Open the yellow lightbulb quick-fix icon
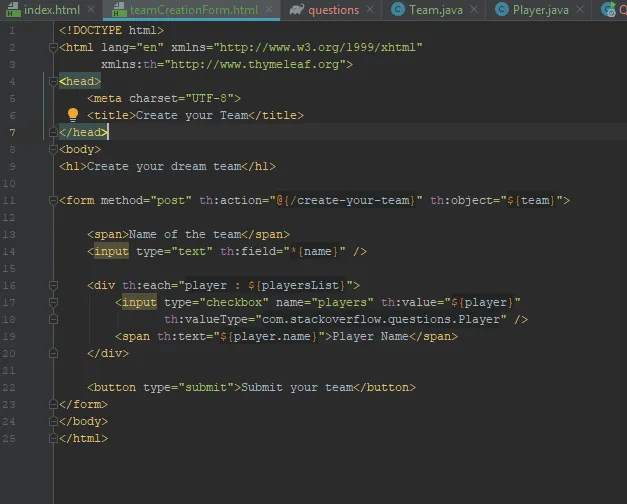The image size is (627, 504). (73, 115)
